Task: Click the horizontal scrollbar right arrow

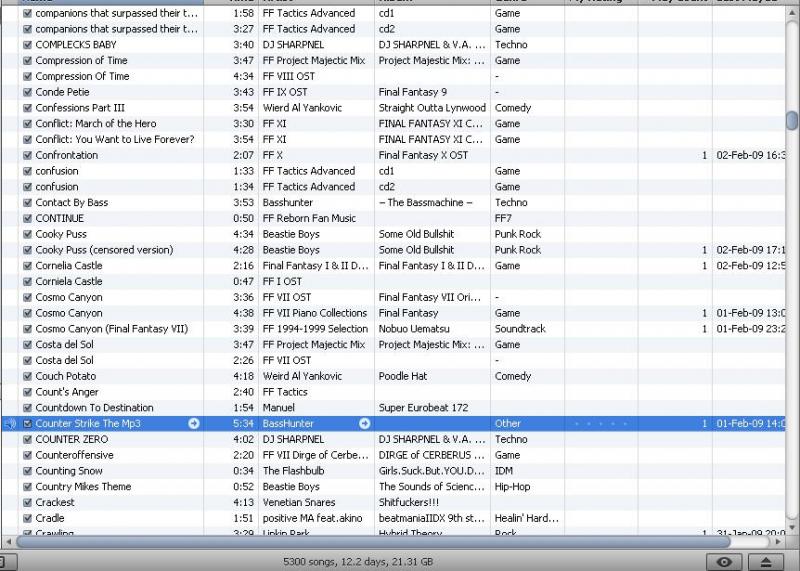Action: (x=778, y=541)
